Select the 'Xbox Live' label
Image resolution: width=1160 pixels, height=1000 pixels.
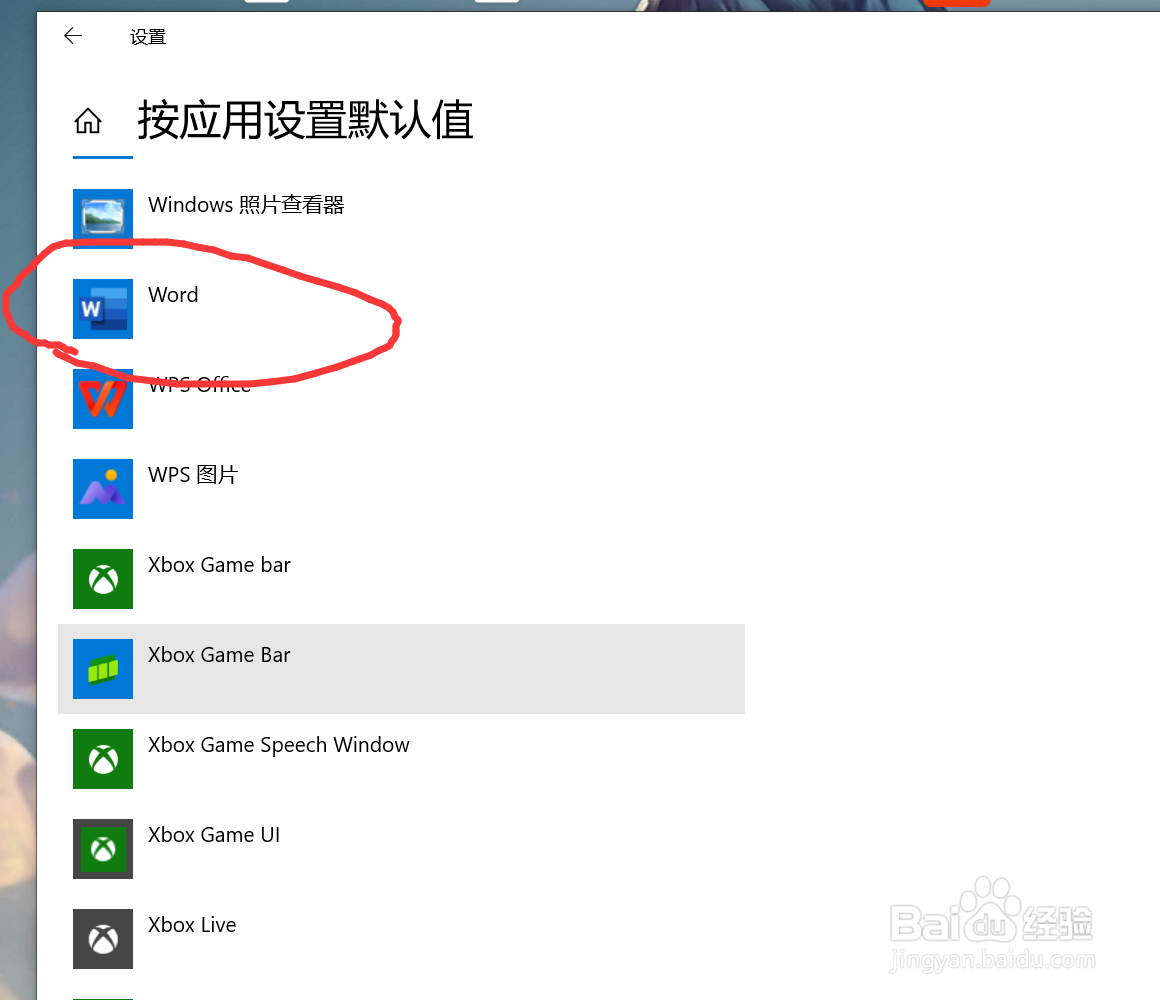pyautogui.click(x=192, y=925)
